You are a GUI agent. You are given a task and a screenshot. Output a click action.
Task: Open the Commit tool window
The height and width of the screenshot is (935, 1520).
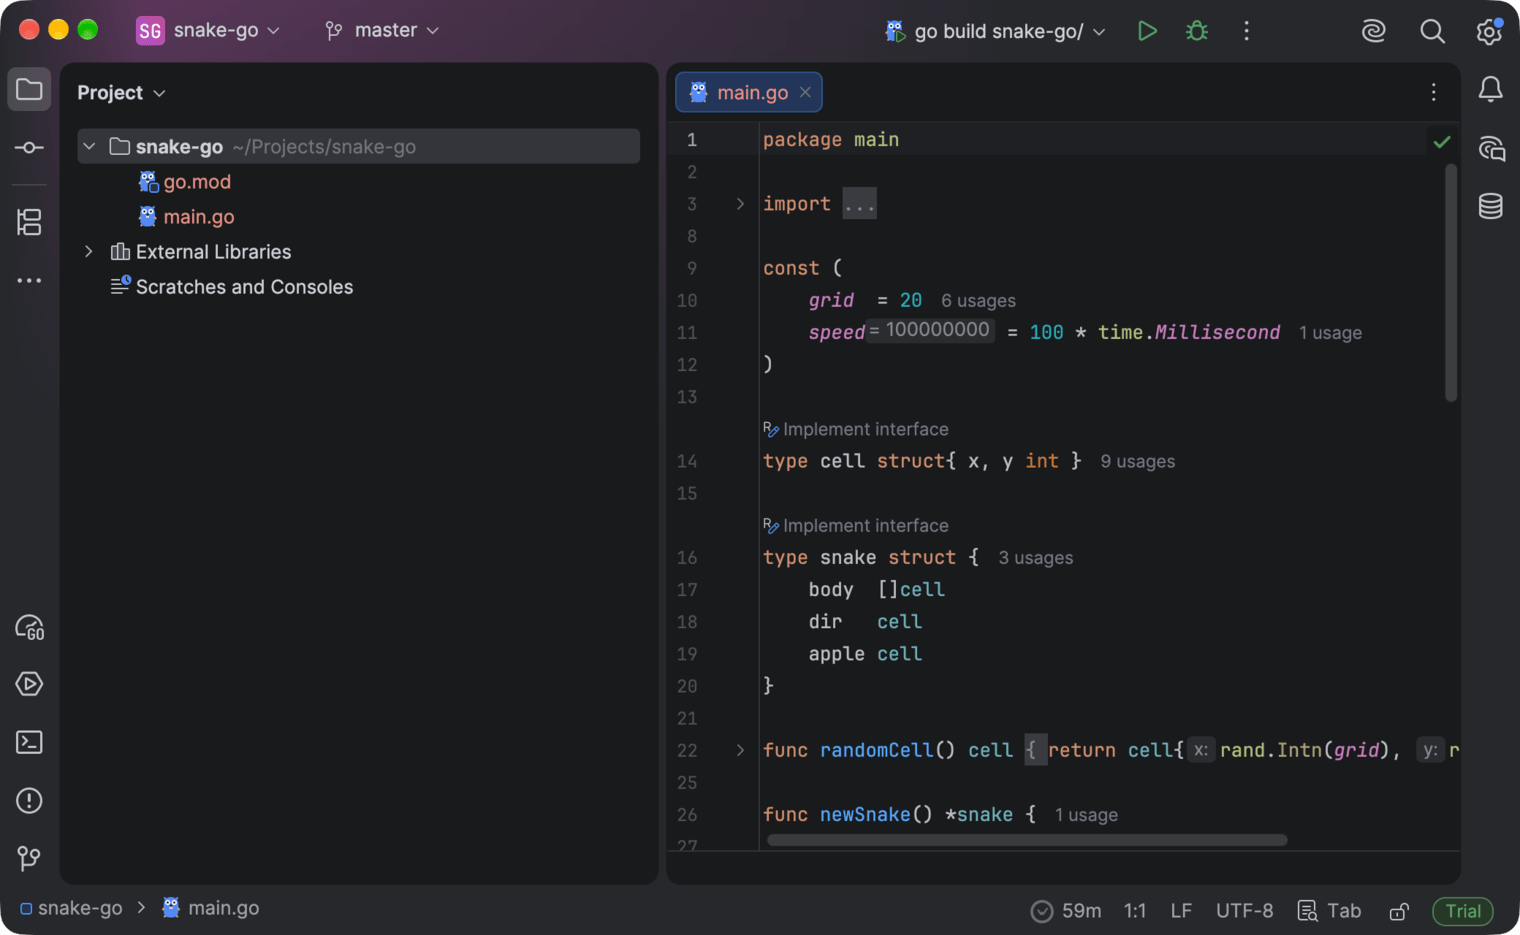(x=29, y=148)
